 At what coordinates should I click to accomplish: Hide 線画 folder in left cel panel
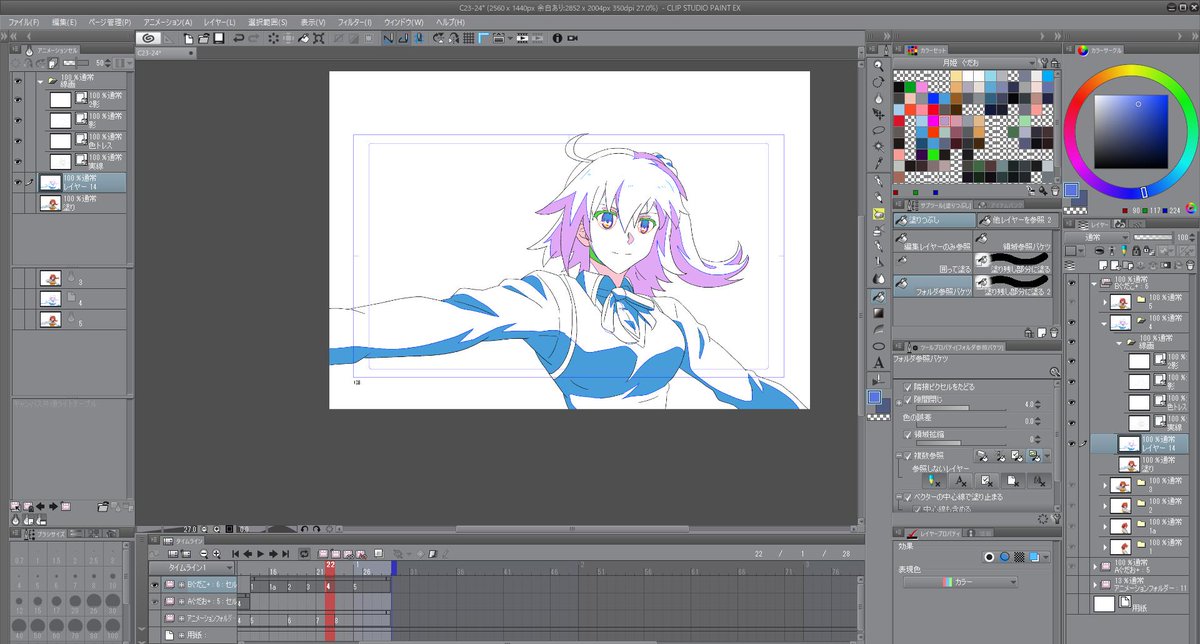18,79
